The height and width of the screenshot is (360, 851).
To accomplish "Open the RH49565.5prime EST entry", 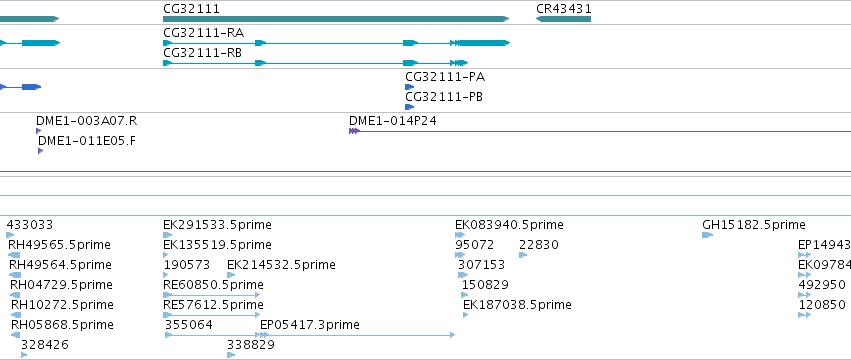I will pyautogui.click(x=59, y=245).
